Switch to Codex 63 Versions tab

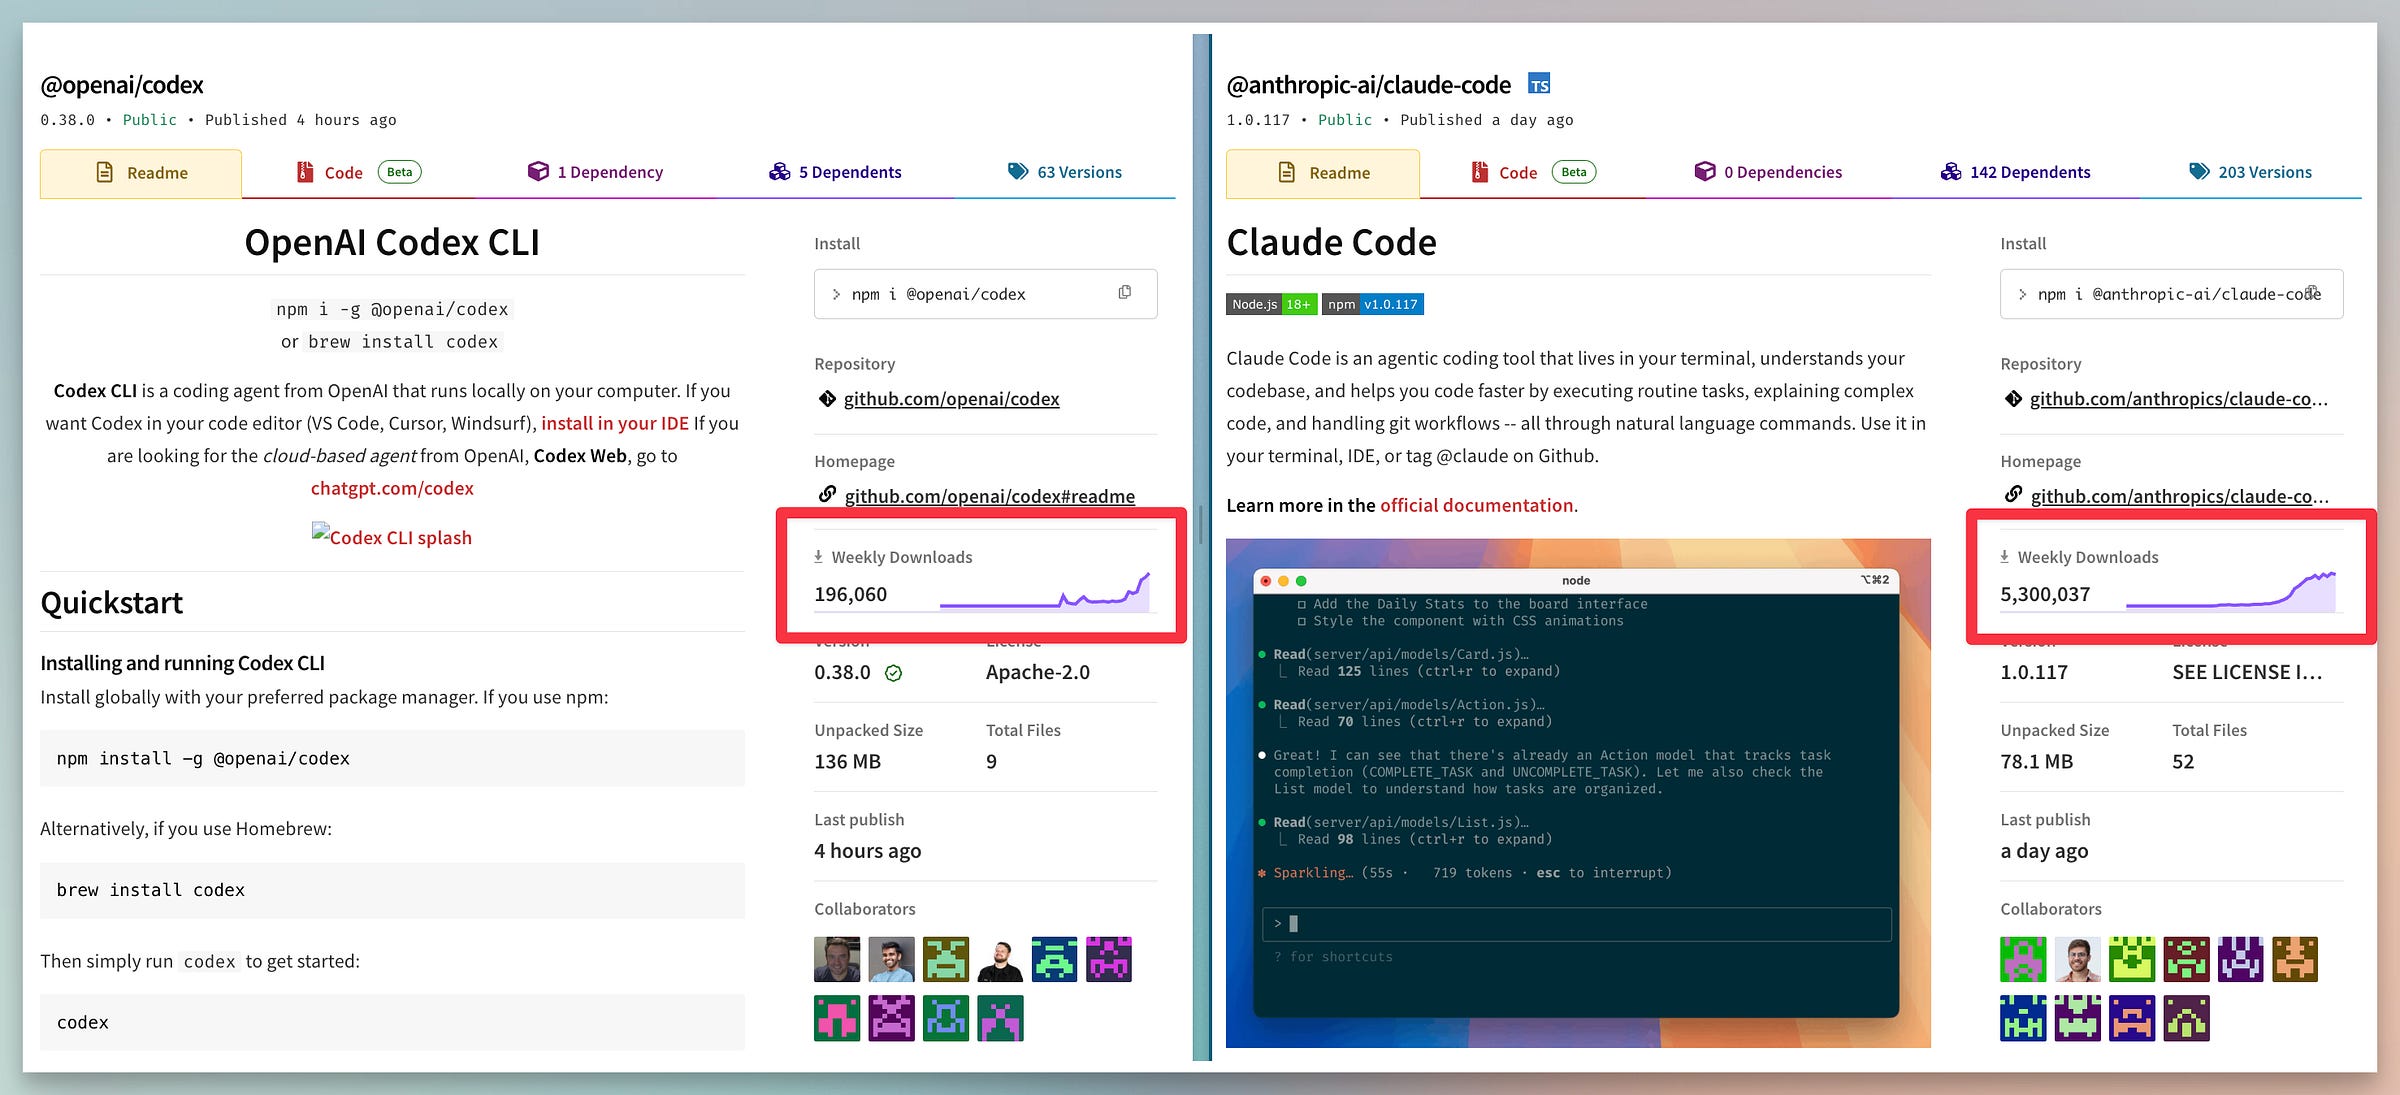1065,172
